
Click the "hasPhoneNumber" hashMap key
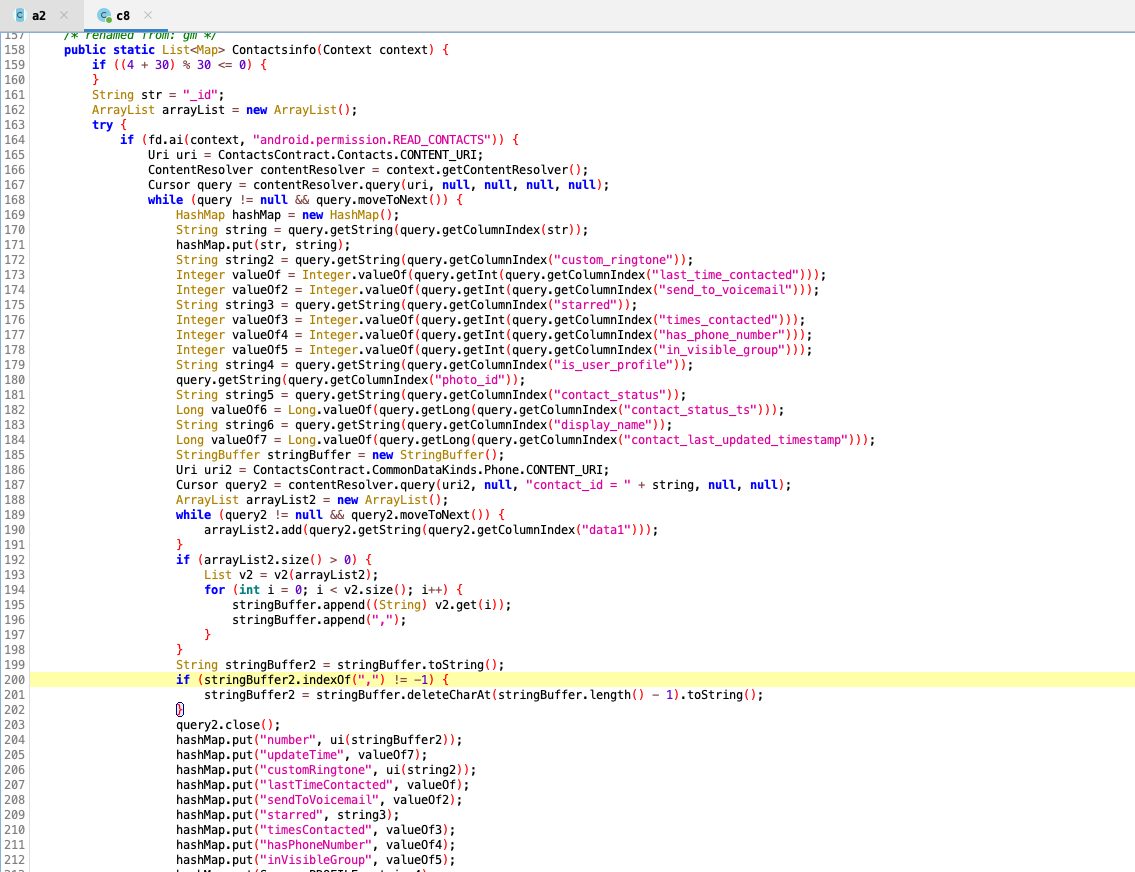[x=316, y=845]
